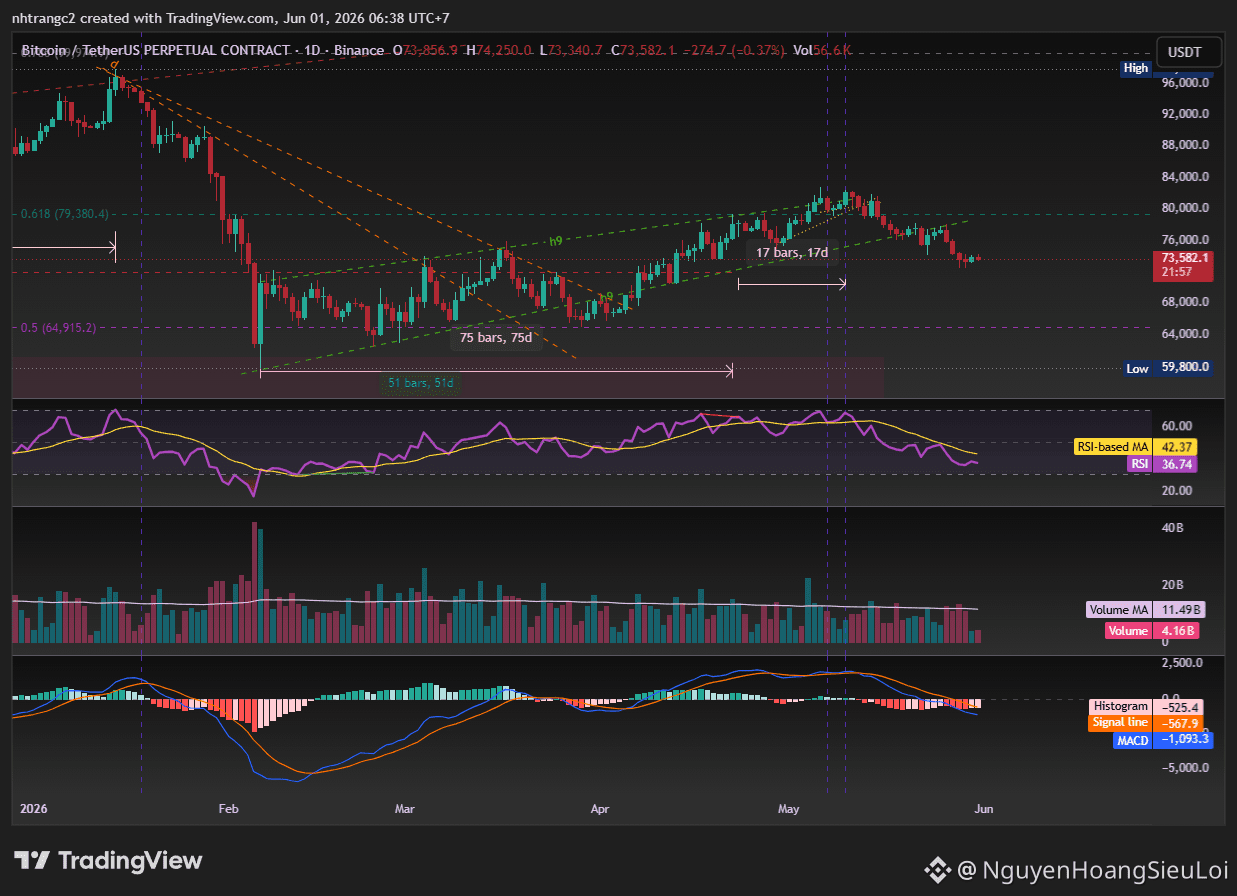Open the USDT currency selector
This screenshot has height=896, width=1237.
pyautogui.click(x=1190, y=51)
